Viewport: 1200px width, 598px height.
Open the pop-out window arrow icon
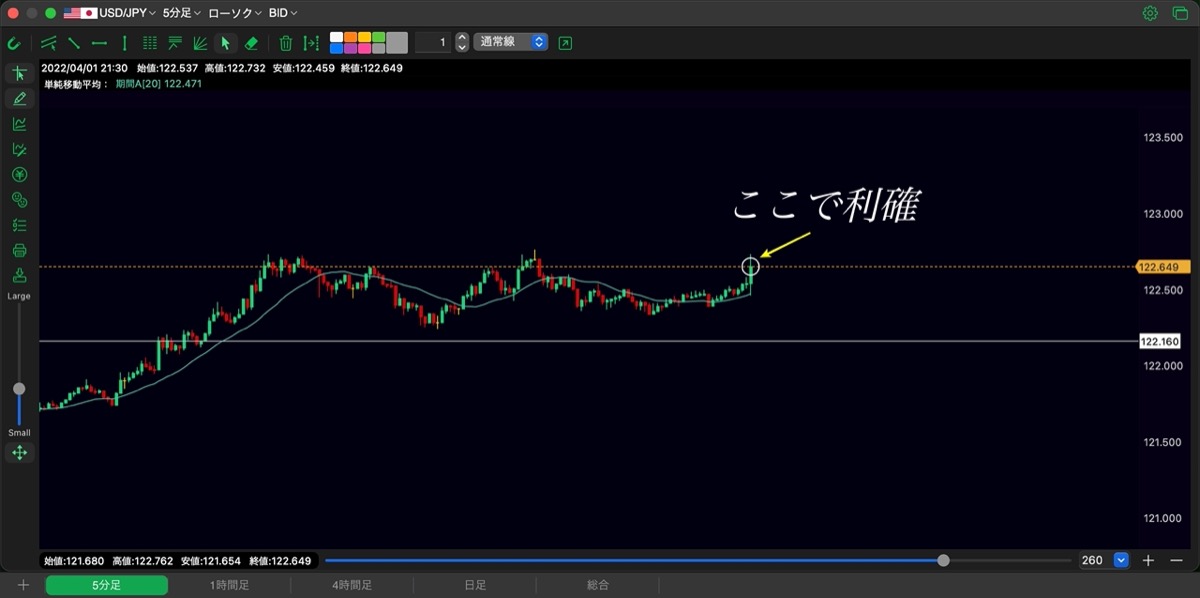(x=566, y=43)
